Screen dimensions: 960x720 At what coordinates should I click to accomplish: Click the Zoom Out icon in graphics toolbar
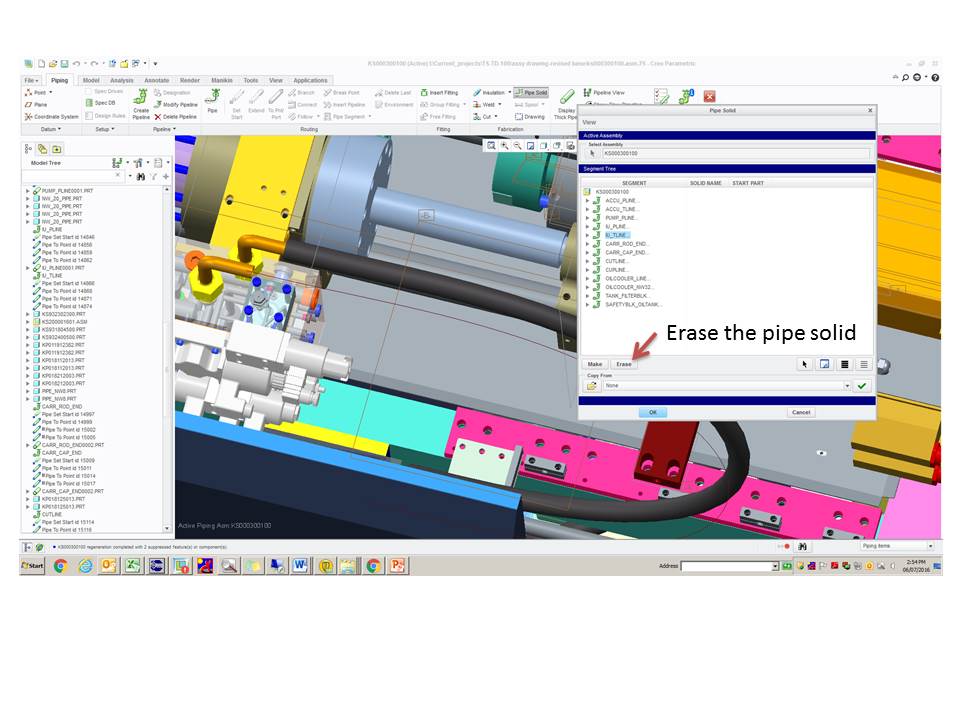pyautogui.click(x=517, y=146)
